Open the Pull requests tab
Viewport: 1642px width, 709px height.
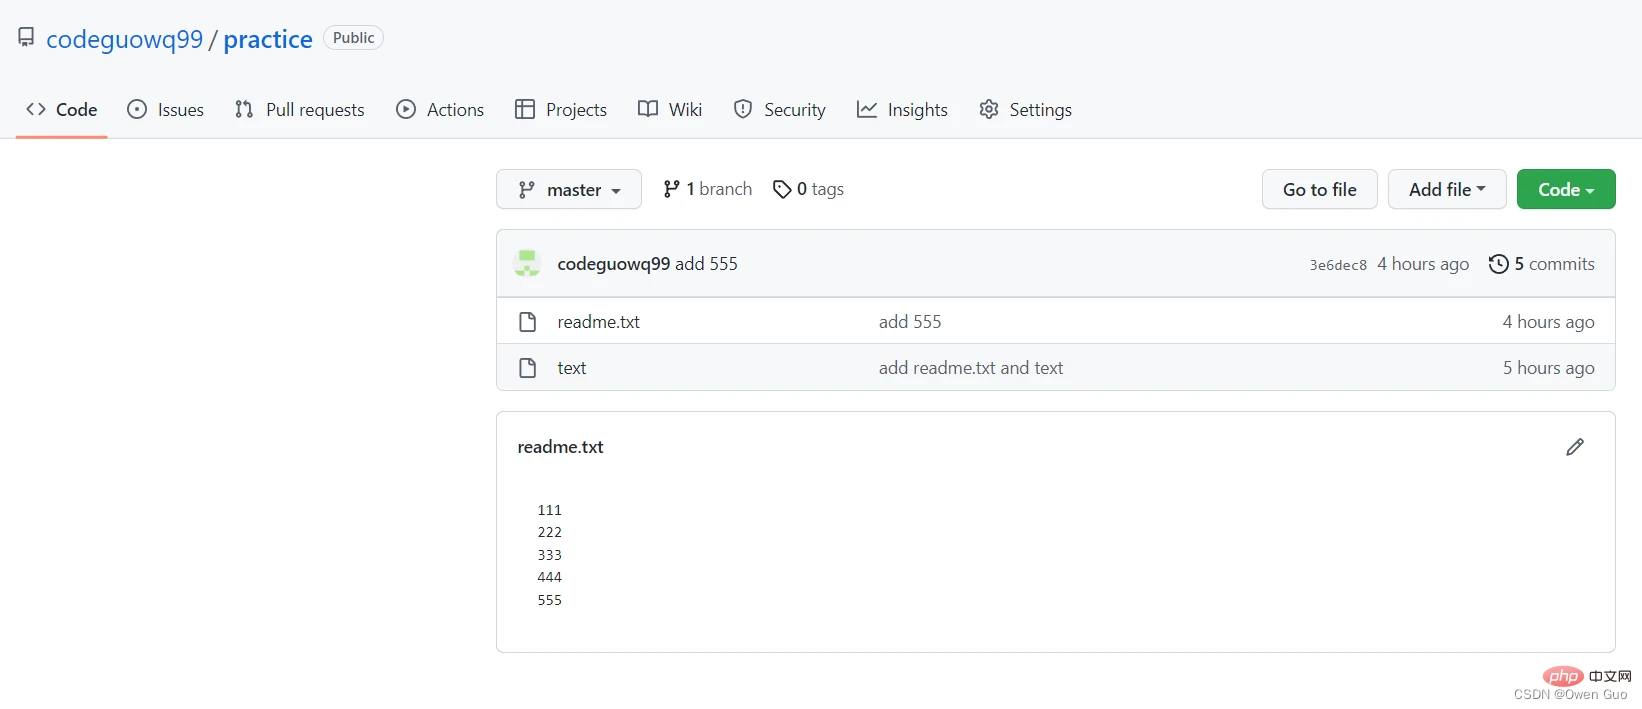tap(300, 110)
